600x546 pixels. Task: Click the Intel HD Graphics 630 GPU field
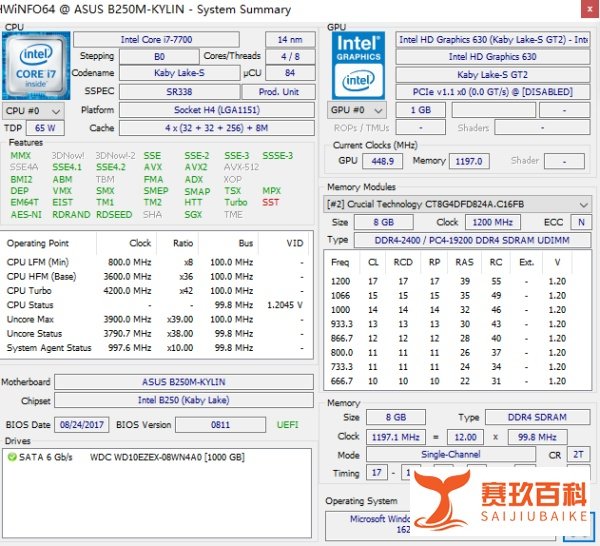click(x=492, y=57)
